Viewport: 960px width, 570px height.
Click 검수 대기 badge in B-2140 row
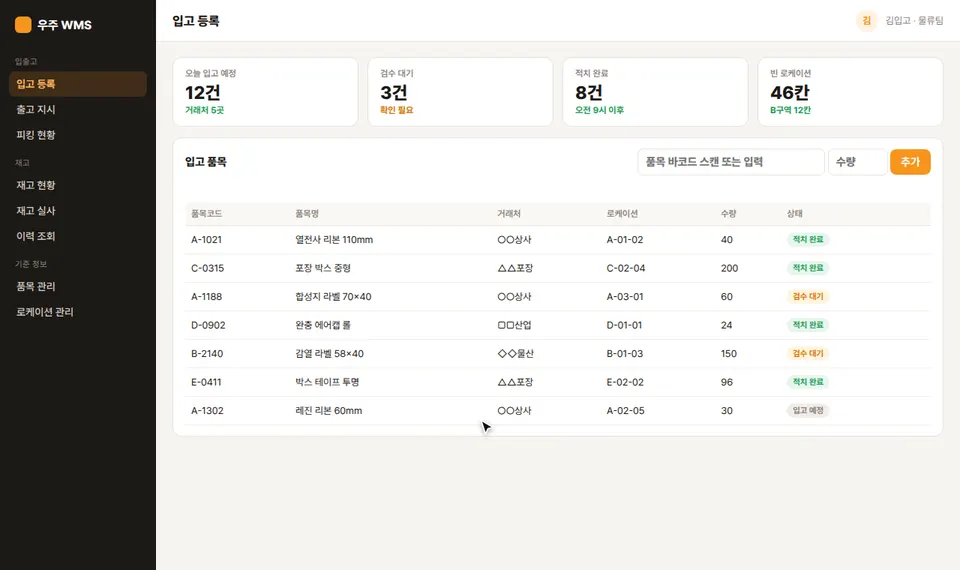(x=808, y=353)
